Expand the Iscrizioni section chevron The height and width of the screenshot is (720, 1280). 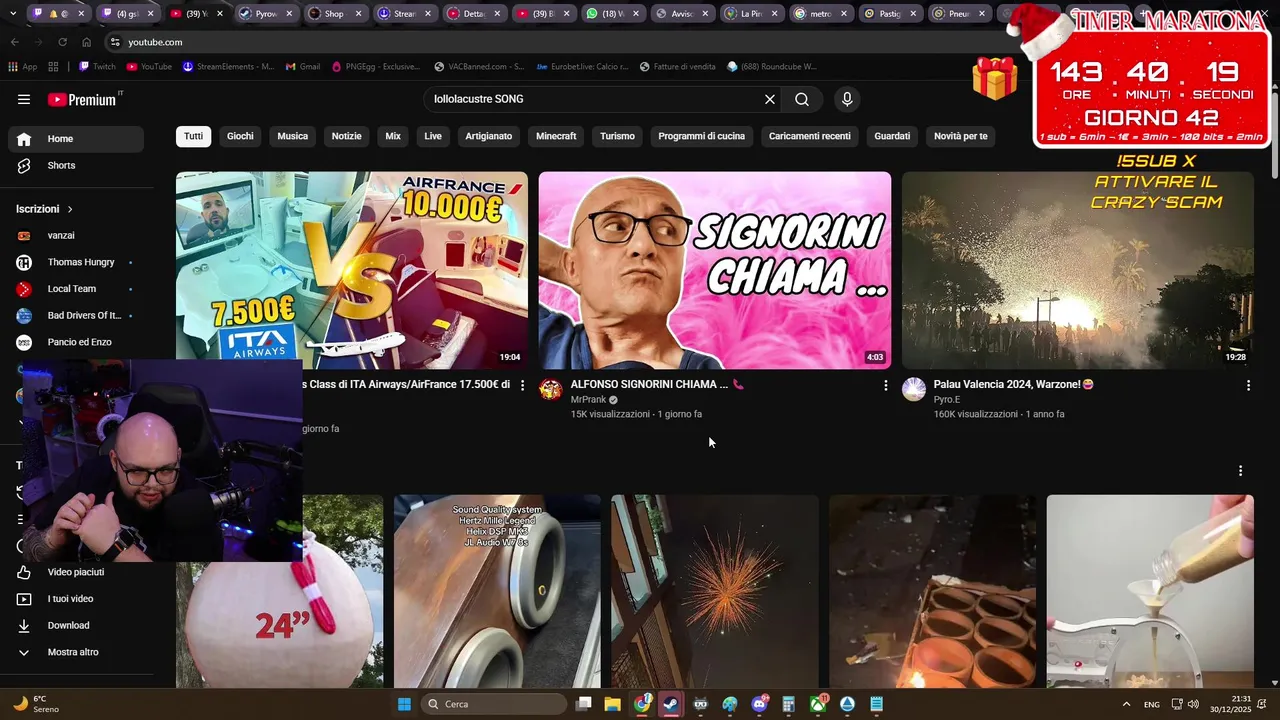tap(70, 209)
